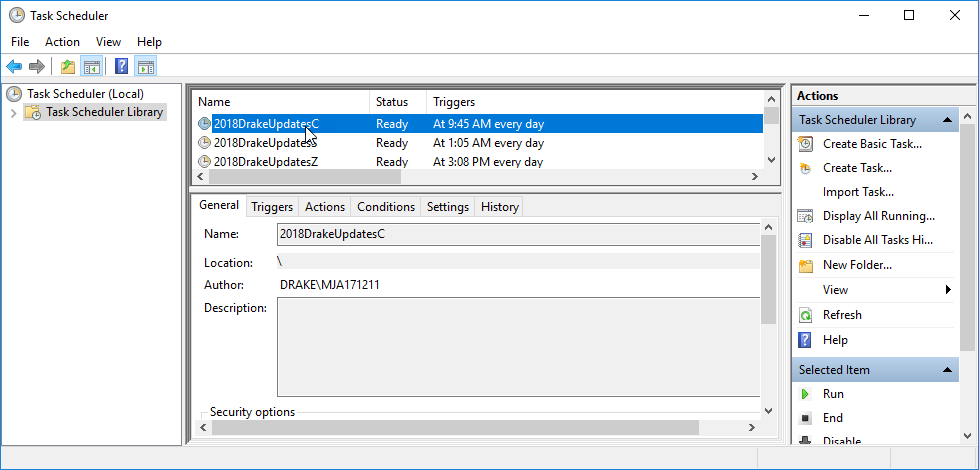Viewport: 979px width, 470px height.
Task: Collapse the Selected Item actions section
Action: (x=950, y=370)
